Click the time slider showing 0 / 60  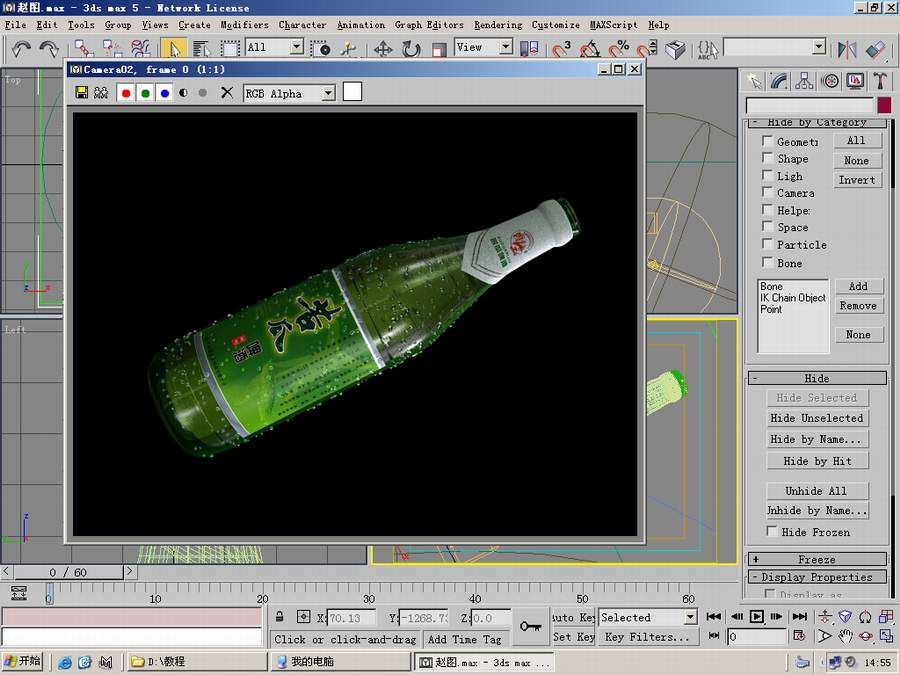pyautogui.click(x=68, y=572)
